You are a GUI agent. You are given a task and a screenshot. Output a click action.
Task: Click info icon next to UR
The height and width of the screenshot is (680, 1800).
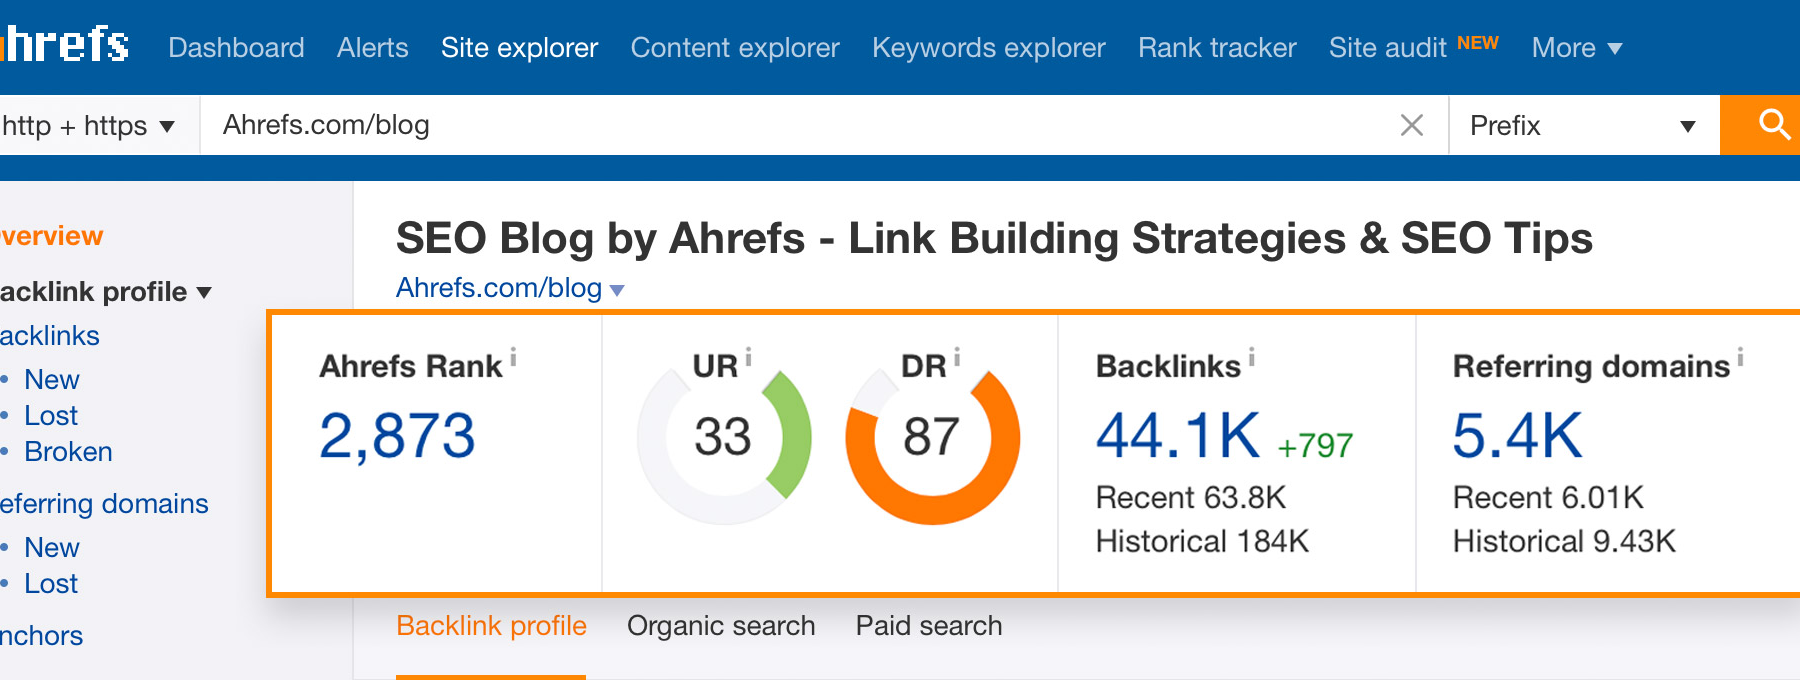[748, 356]
